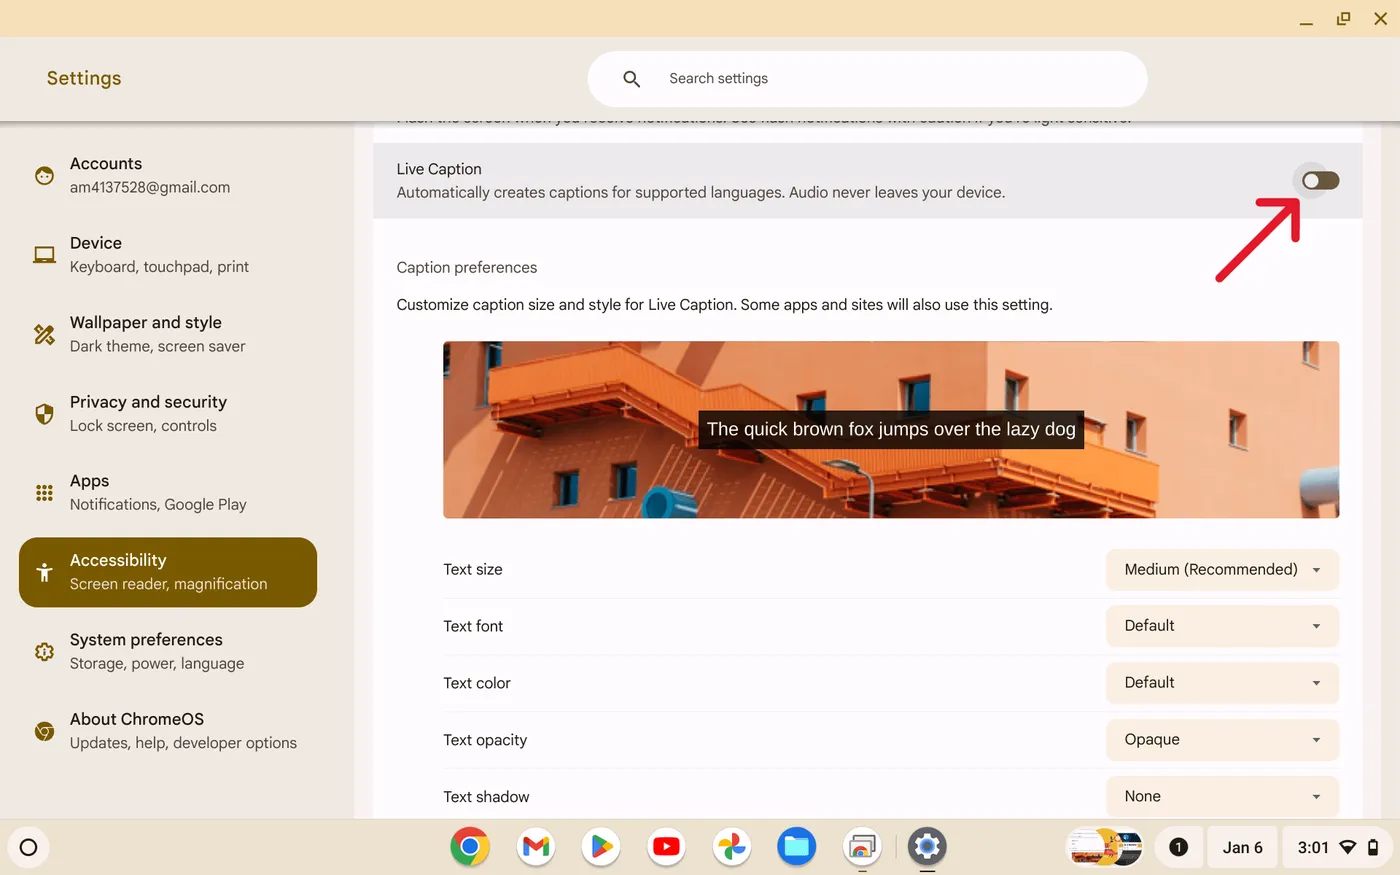The width and height of the screenshot is (1400, 875).
Task: Open the Text font dropdown
Action: coord(1222,626)
